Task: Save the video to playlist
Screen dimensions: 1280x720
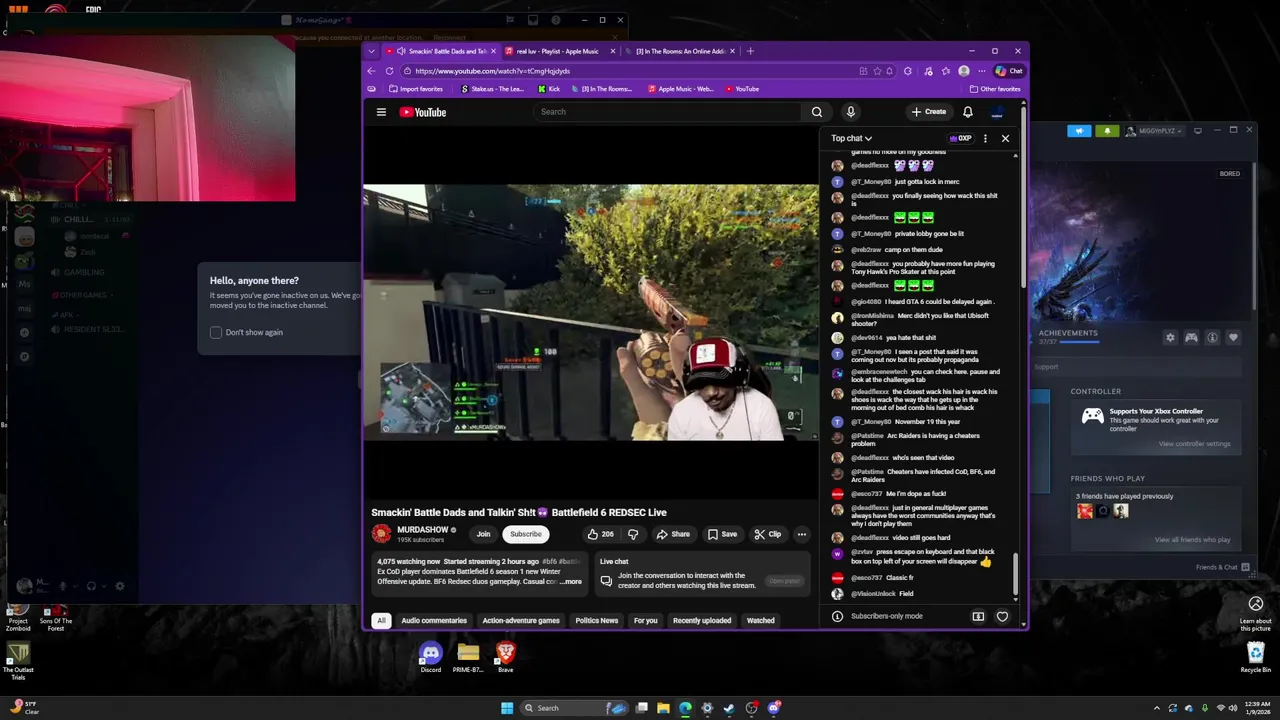Action: 722,534
